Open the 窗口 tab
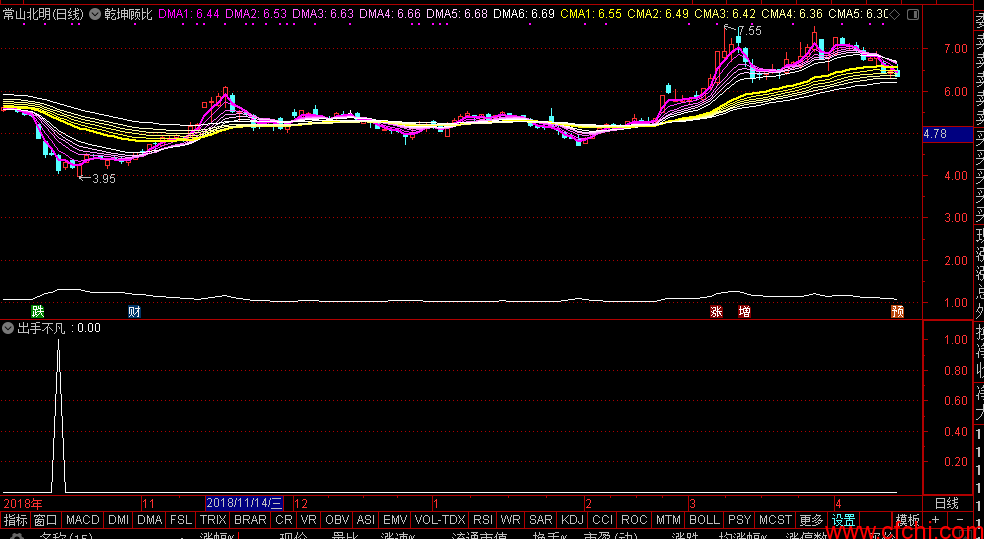 [x=45, y=520]
